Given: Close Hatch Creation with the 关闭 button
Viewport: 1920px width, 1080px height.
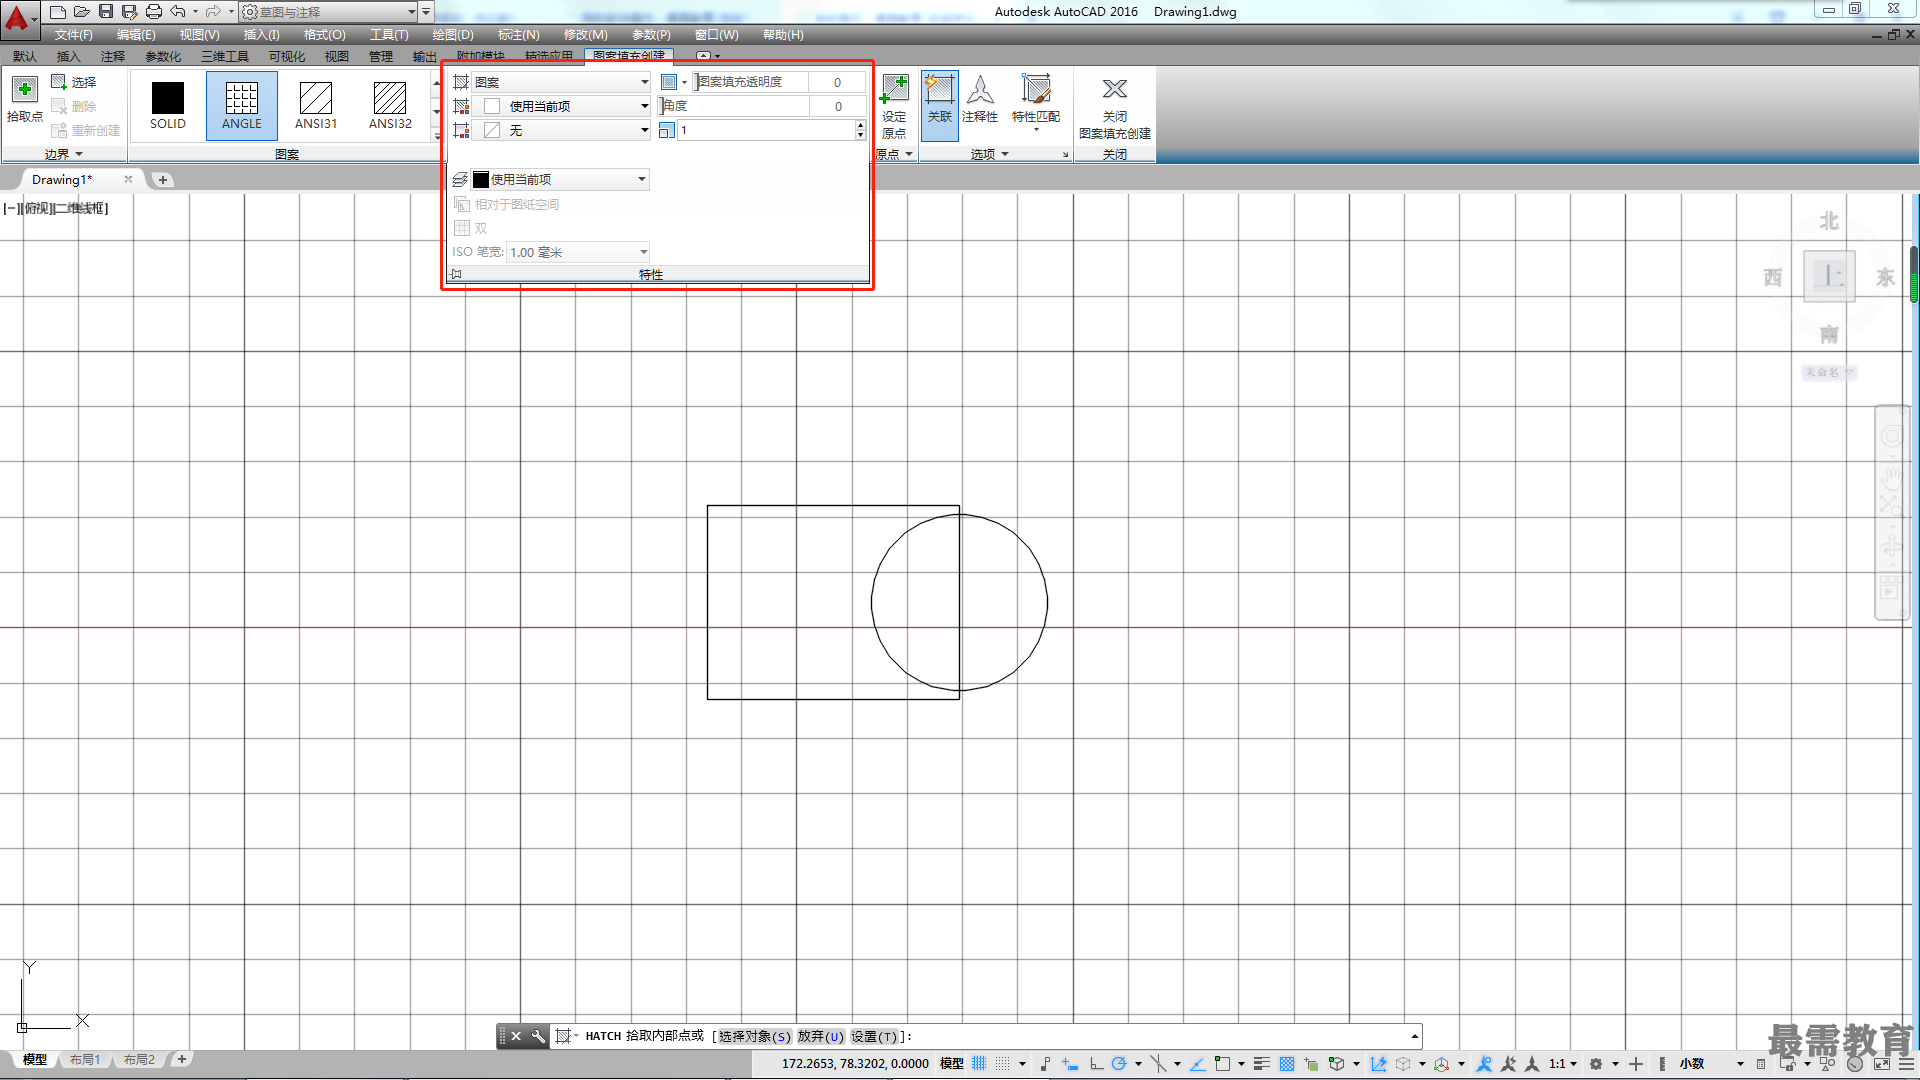Looking at the screenshot, I should pyautogui.click(x=1114, y=107).
